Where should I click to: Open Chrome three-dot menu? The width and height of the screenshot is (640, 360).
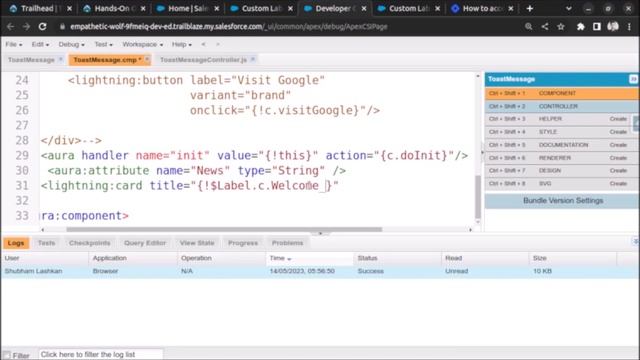[629, 27]
